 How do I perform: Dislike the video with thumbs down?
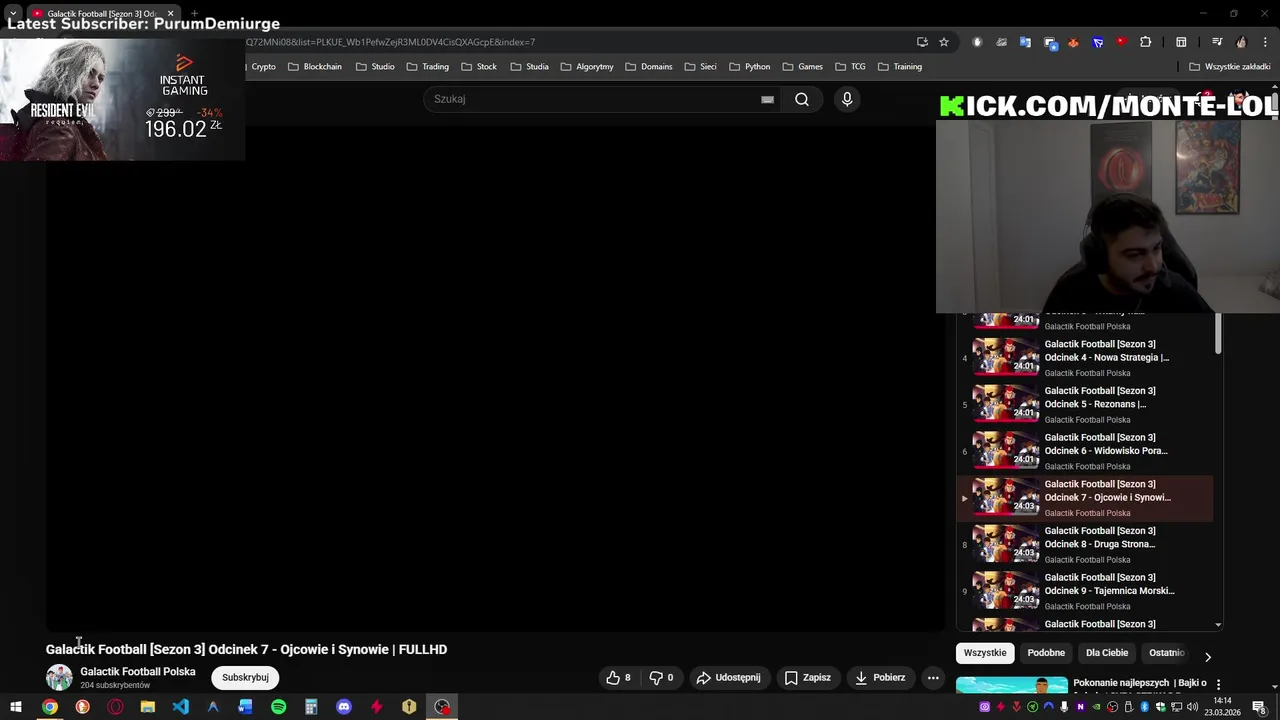point(662,677)
